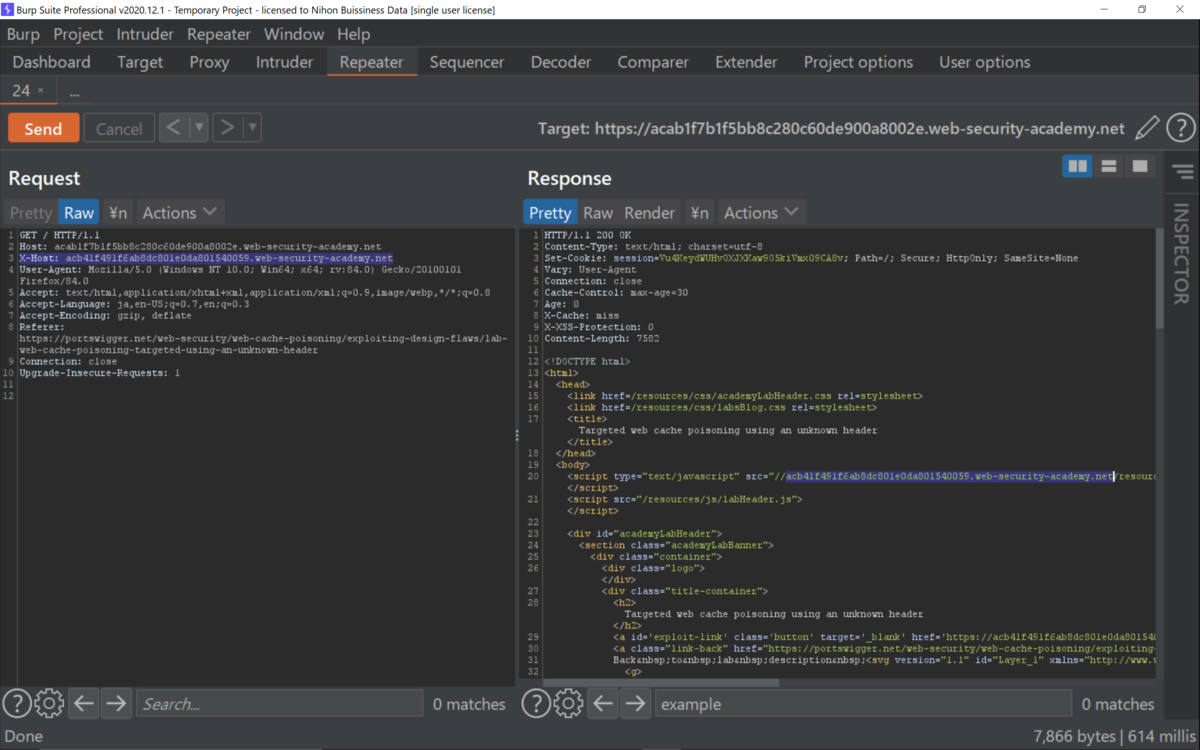Click the GET / HTTP/1.1 request line
Image resolution: width=1200 pixels, height=750 pixels.
tap(58, 234)
